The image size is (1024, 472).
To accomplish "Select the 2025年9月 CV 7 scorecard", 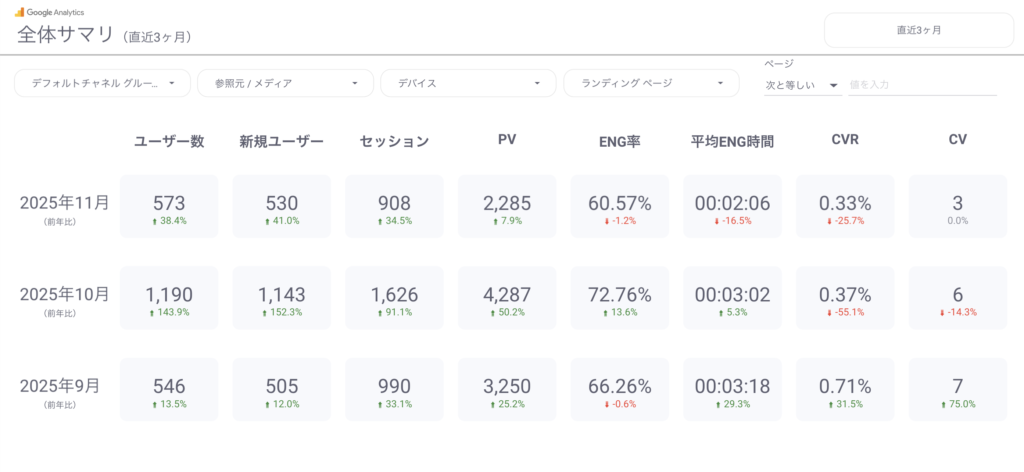I will pos(958,390).
